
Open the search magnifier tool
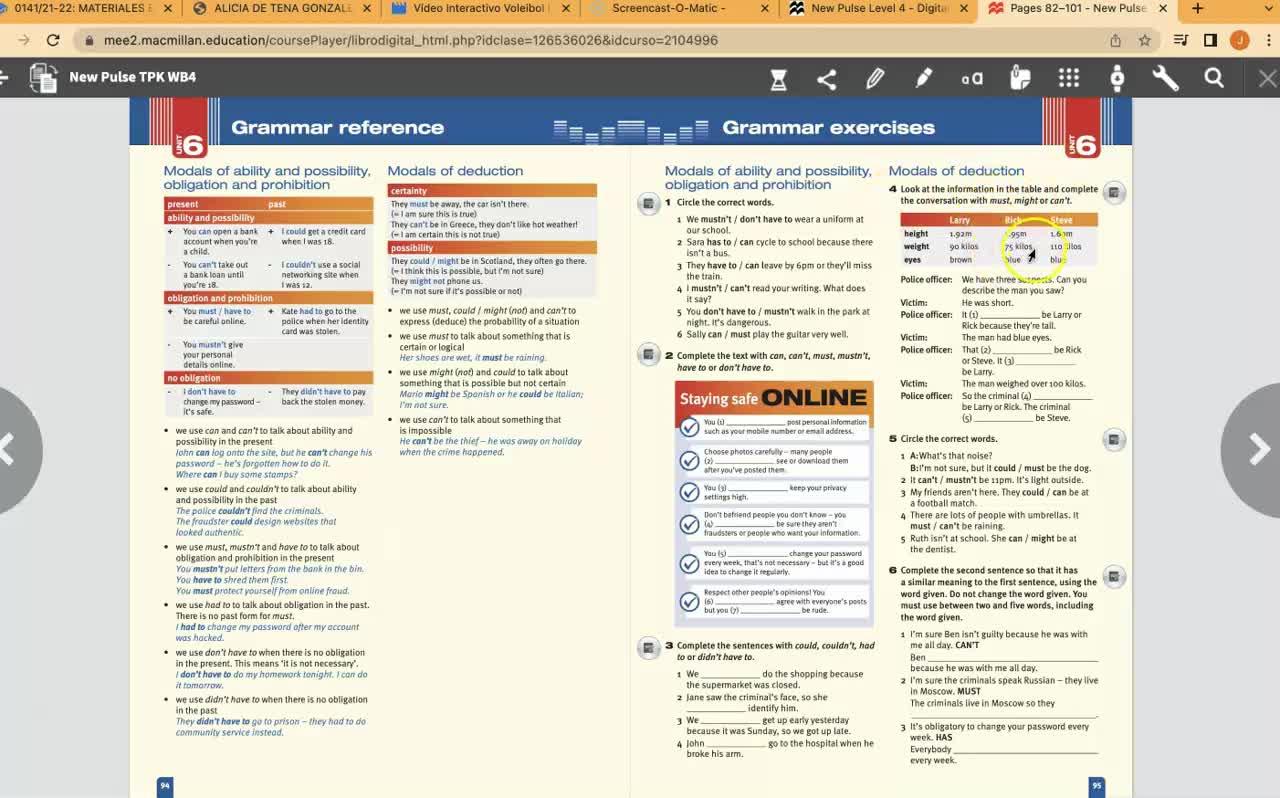pyautogui.click(x=1214, y=78)
